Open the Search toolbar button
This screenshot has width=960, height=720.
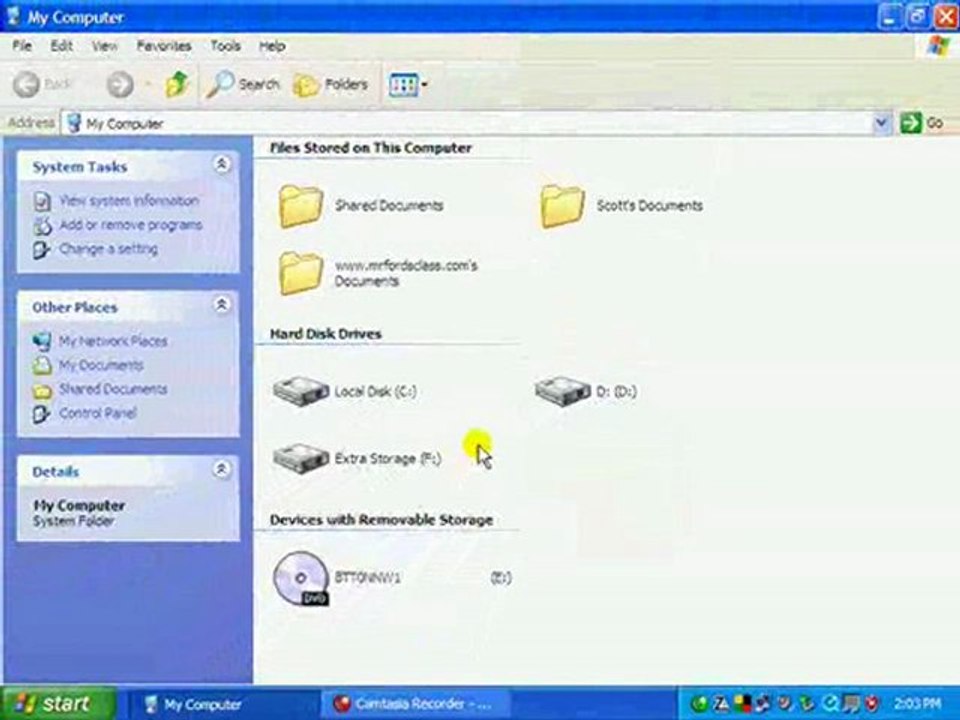point(243,84)
